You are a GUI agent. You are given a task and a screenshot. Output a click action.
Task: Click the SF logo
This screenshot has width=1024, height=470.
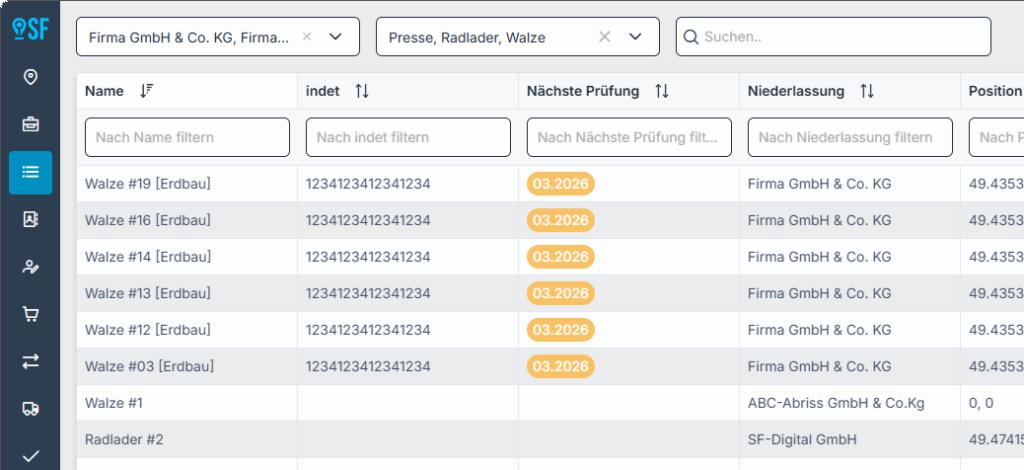(x=30, y=29)
